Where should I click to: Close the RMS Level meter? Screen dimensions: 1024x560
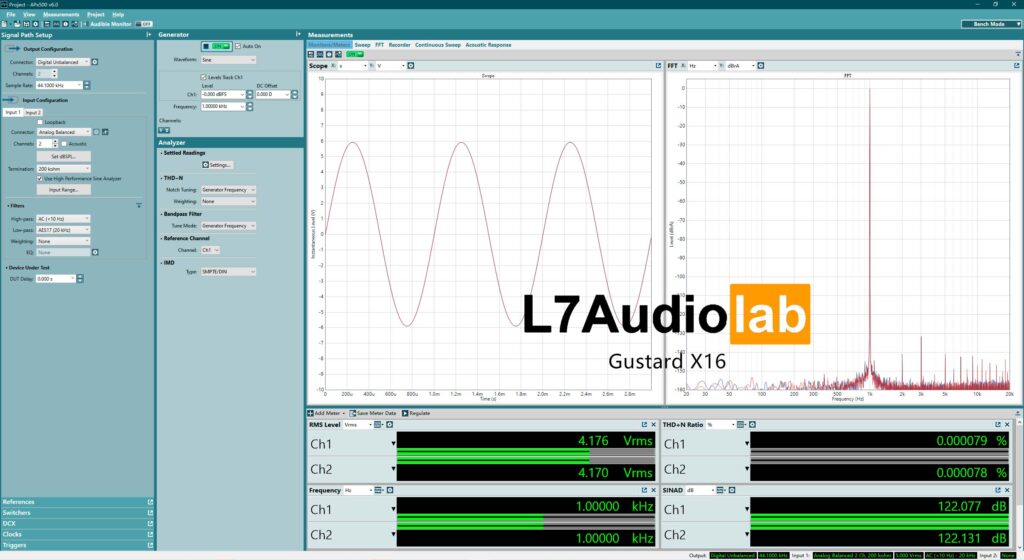coord(654,425)
